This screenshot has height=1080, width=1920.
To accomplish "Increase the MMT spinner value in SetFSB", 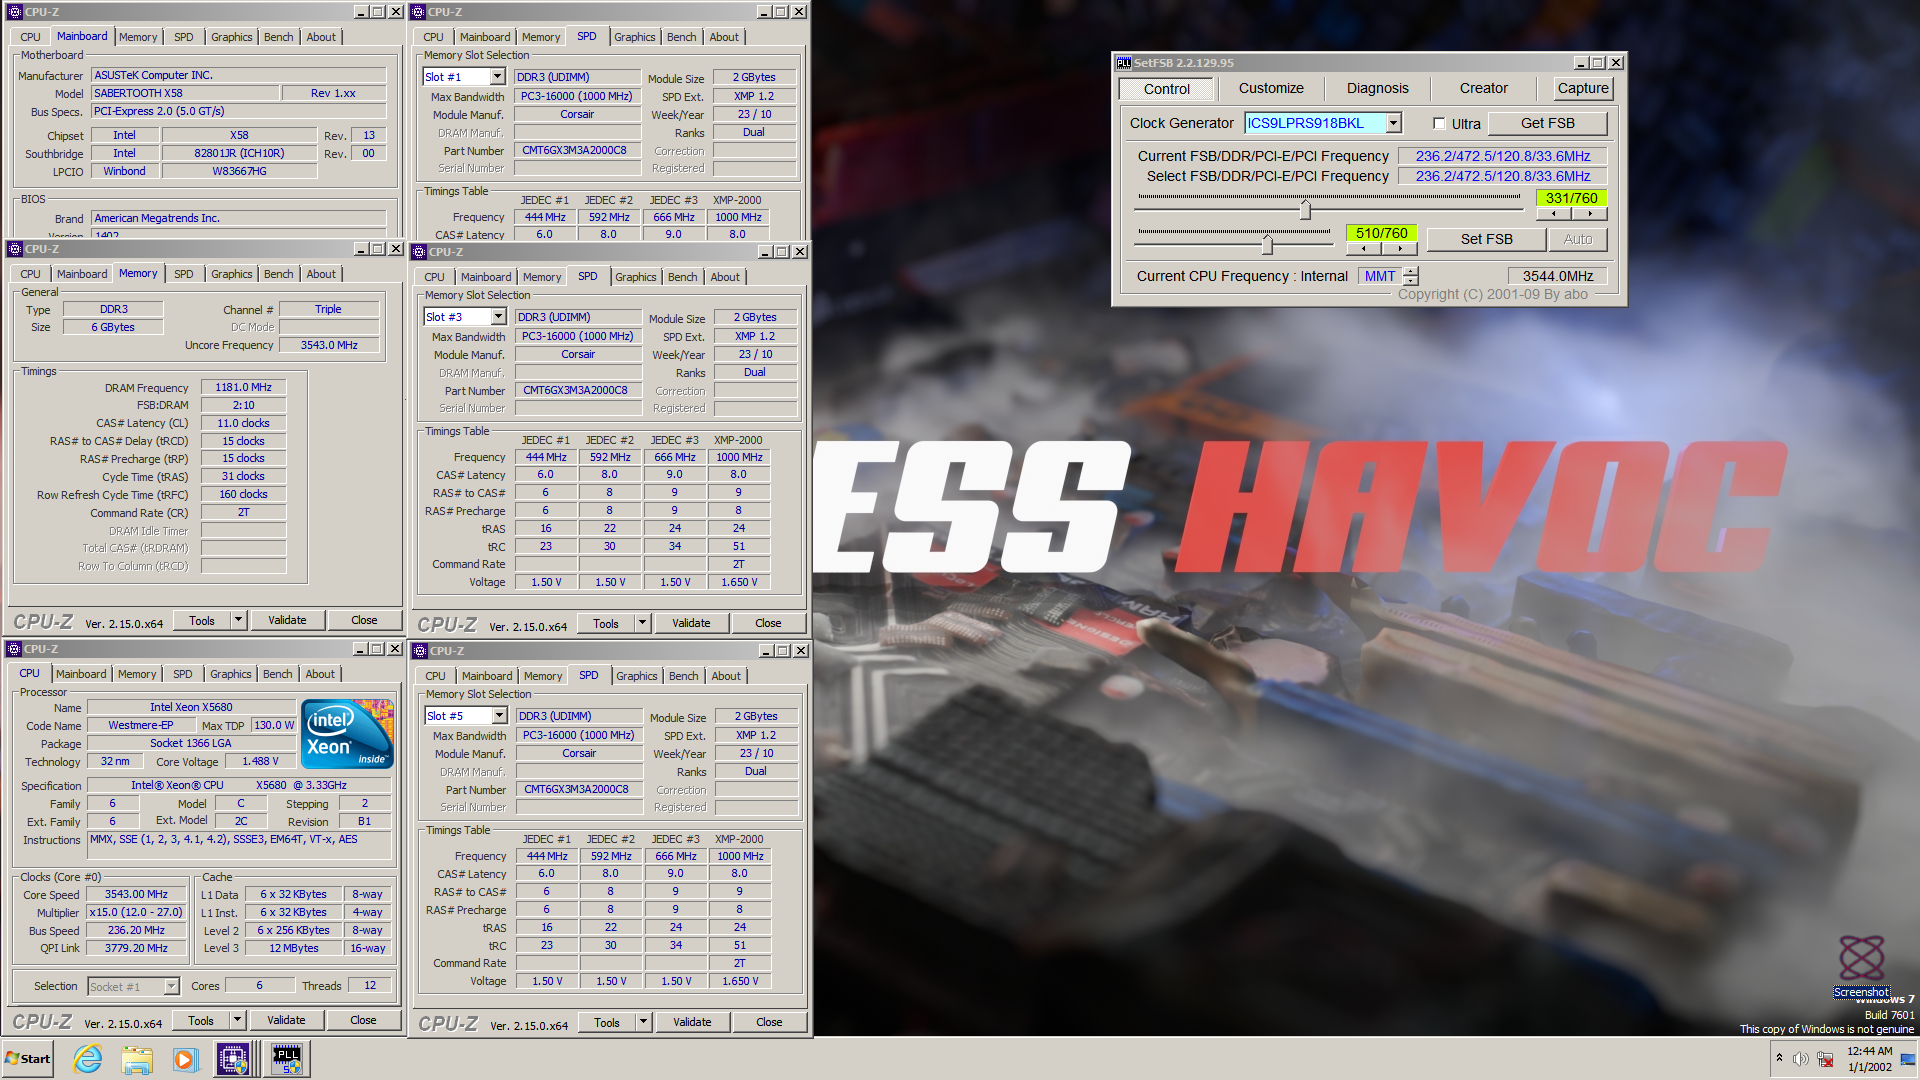I will coord(1411,271).
